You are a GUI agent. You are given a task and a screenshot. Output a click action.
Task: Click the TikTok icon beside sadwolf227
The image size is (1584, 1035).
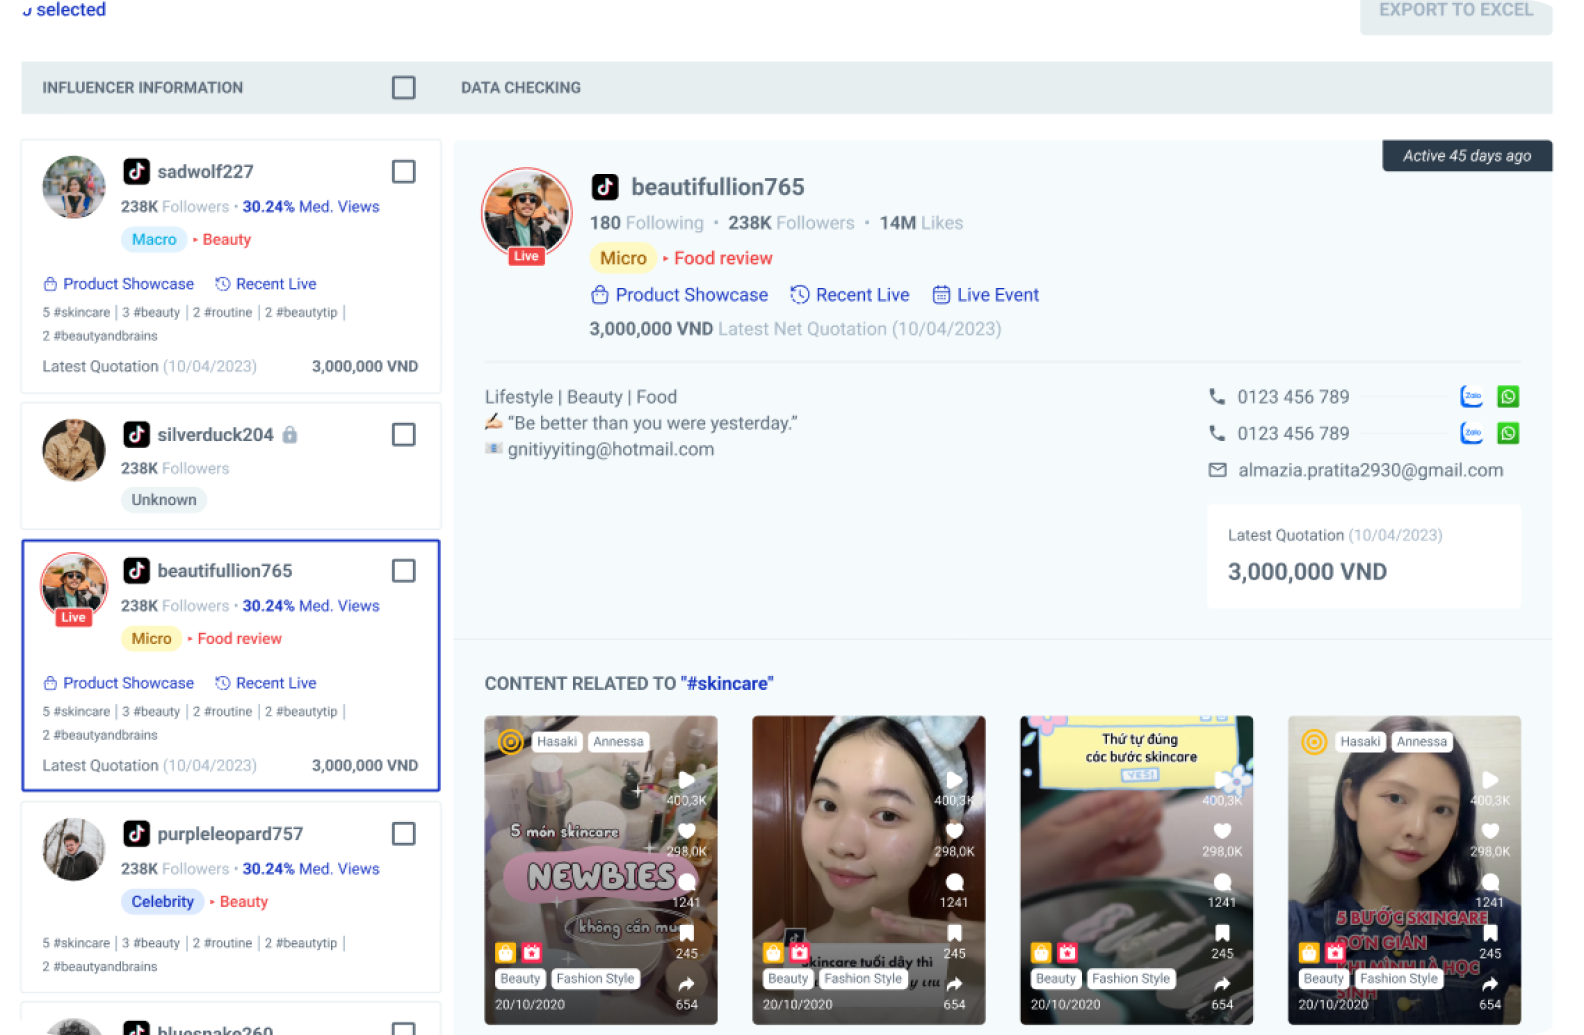pos(137,171)
